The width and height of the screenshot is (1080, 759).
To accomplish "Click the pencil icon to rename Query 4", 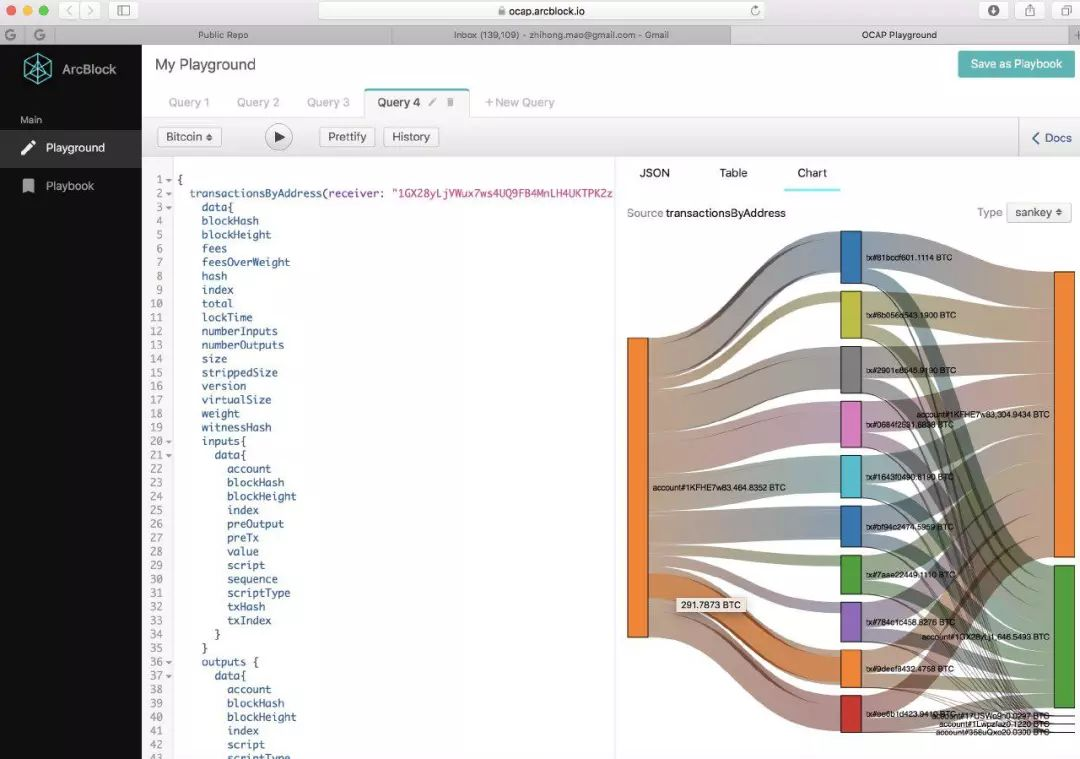I will [433, 102].
